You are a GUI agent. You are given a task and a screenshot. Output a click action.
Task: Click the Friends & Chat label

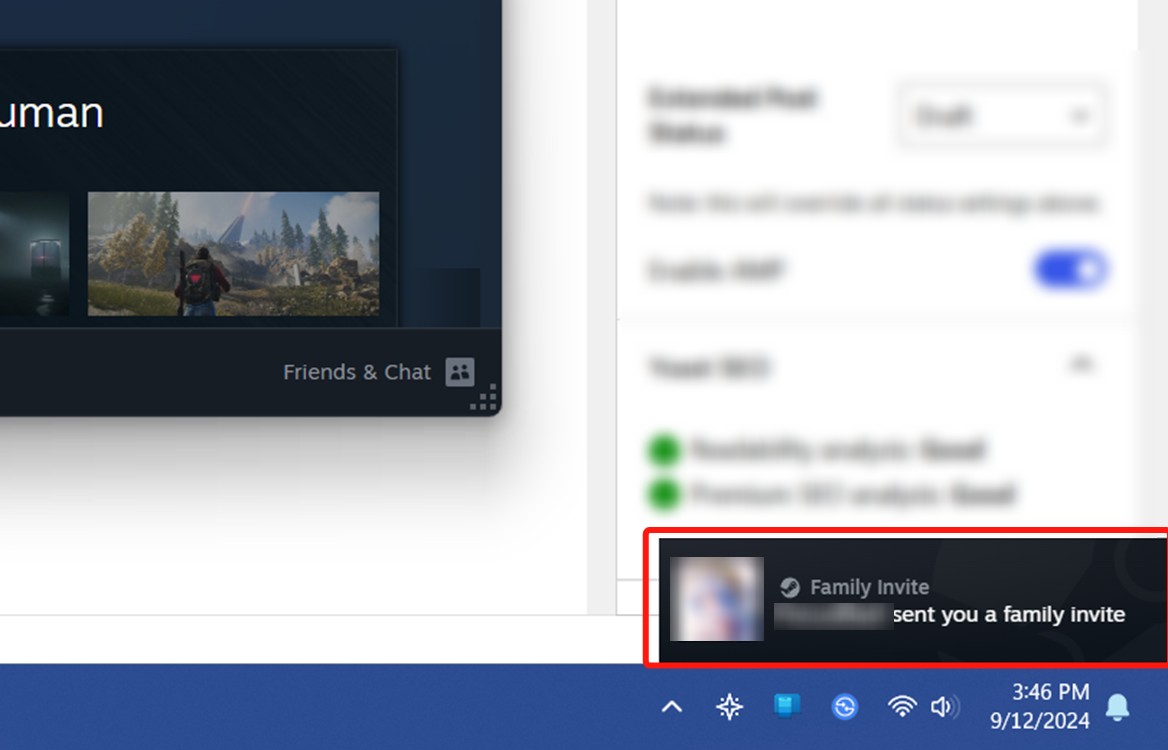click(x=357, y=372)
